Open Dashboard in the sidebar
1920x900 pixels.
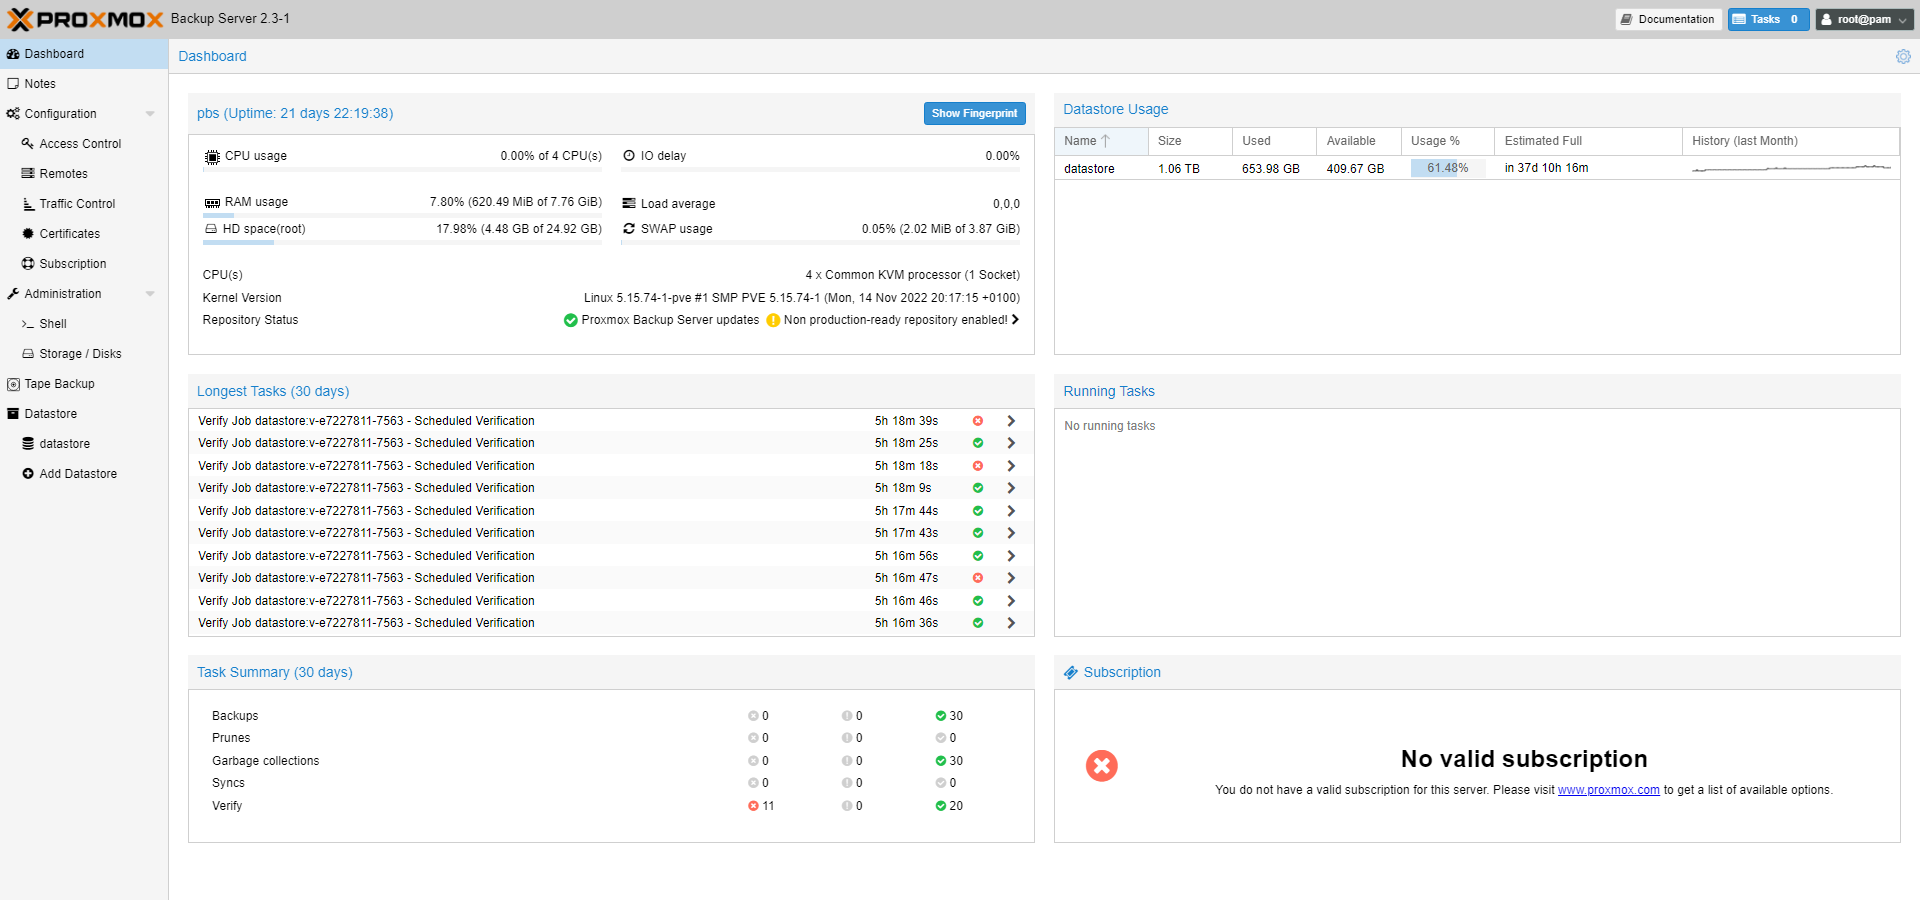point(84,54)
